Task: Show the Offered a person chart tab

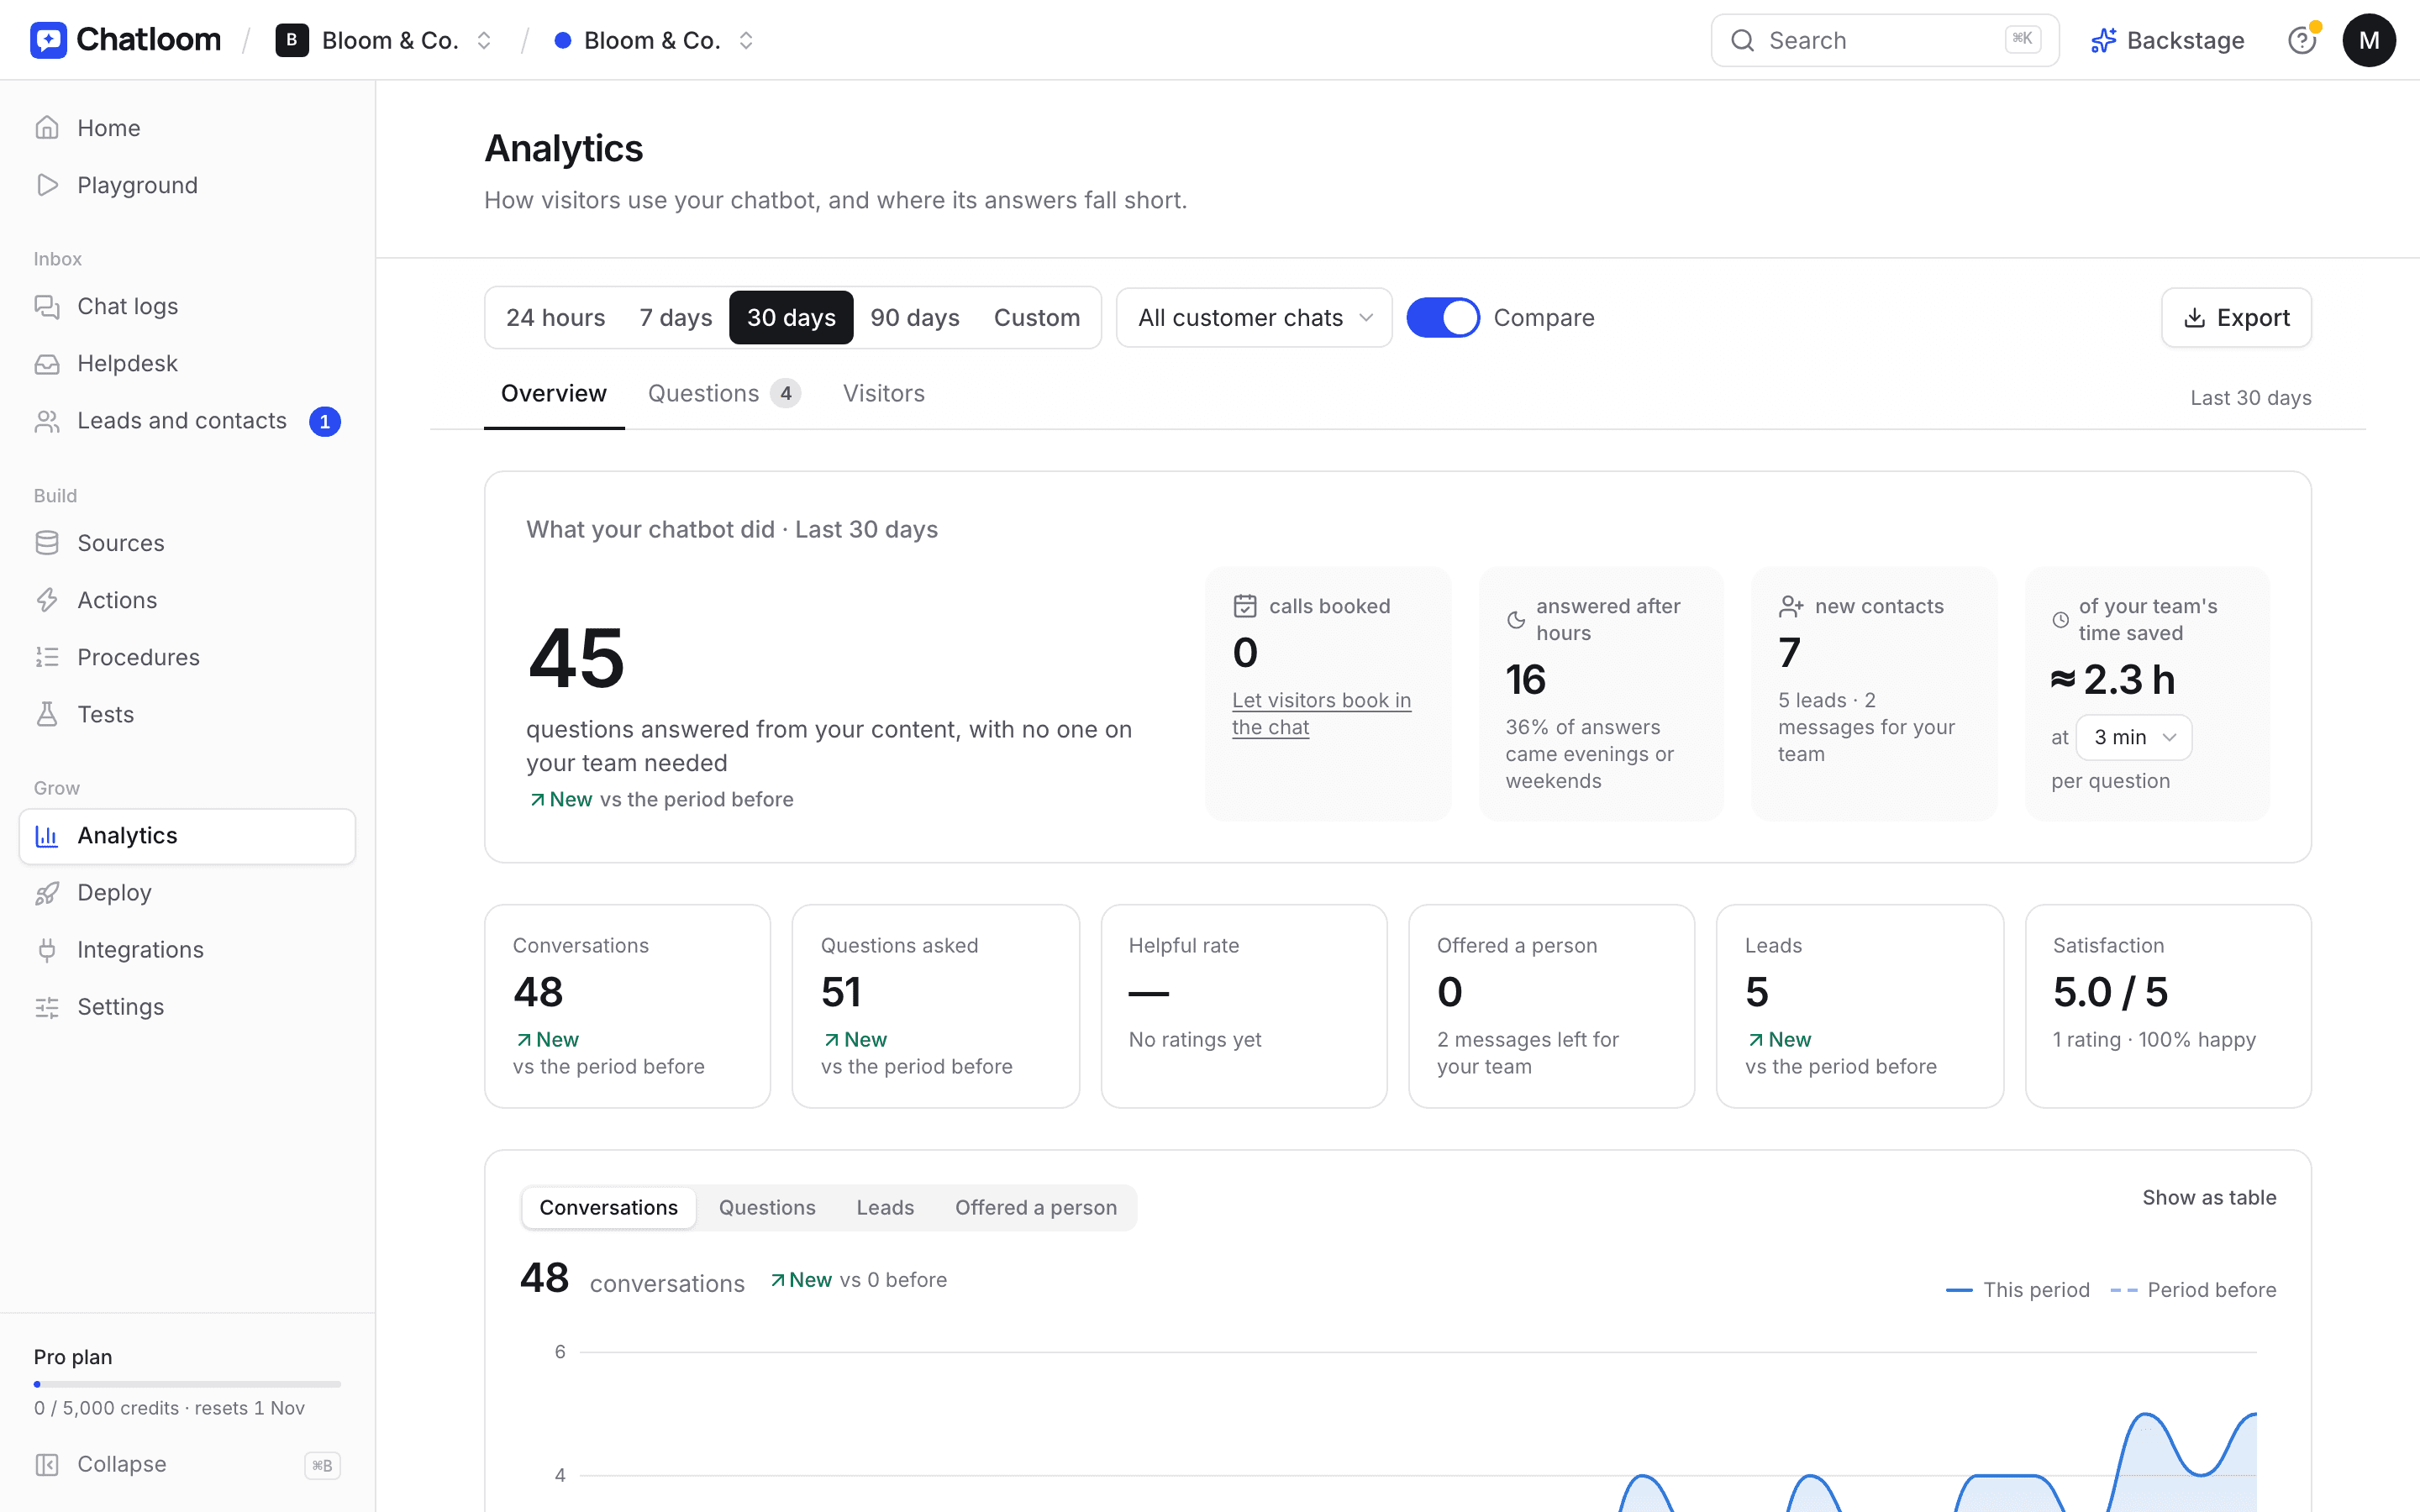Action: [x=1036, y=1207]
